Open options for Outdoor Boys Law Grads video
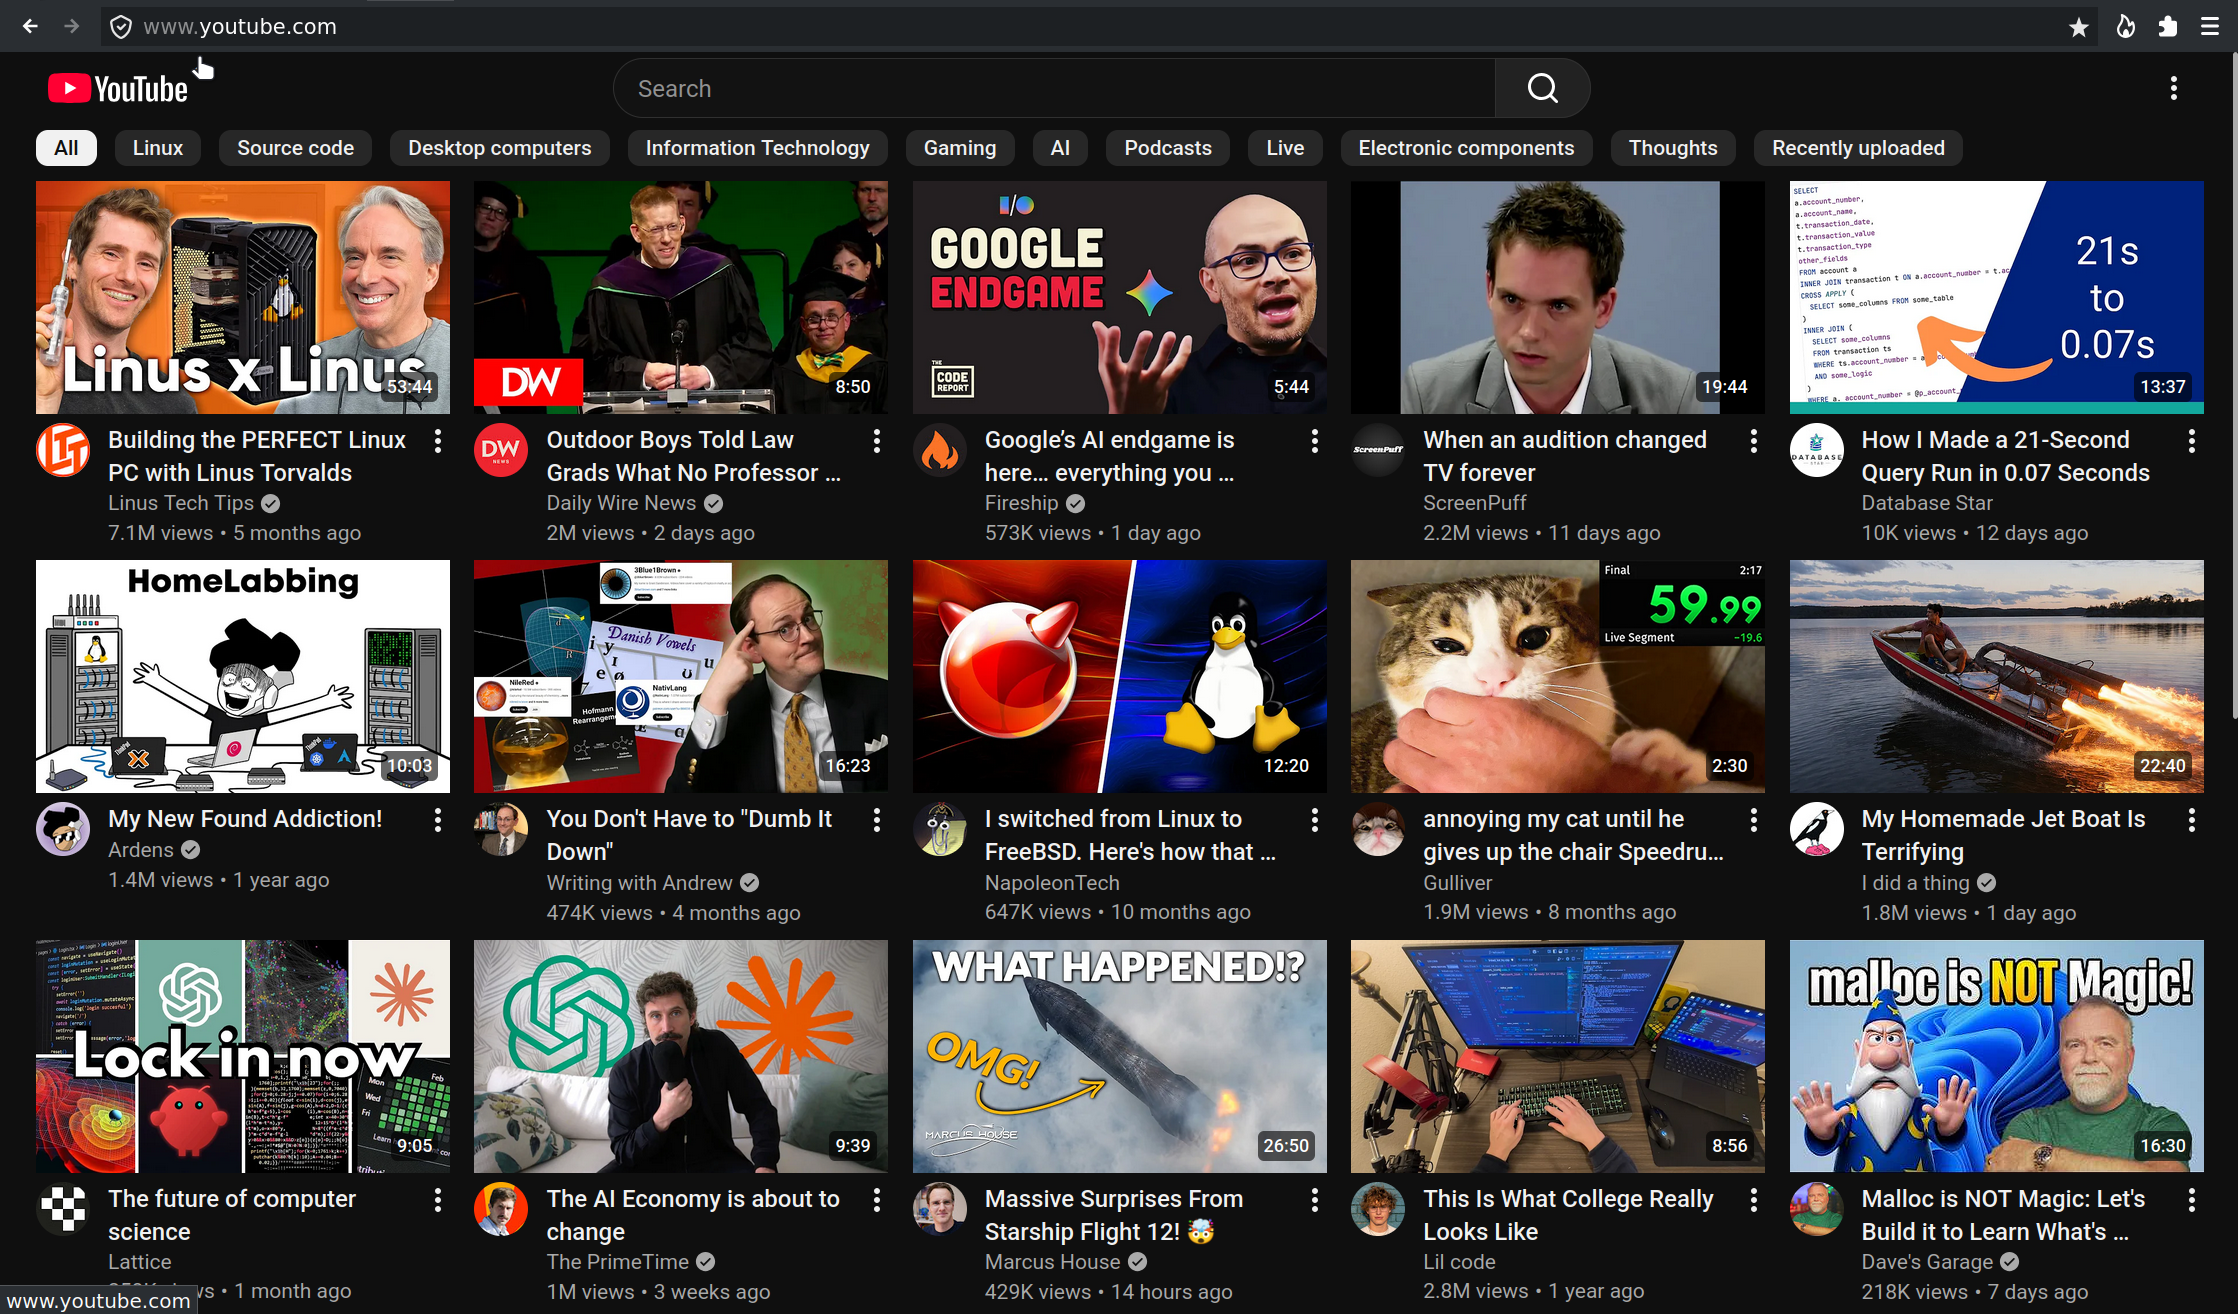The width and height of the screenshot is (2238, 1314). click(877, 441)
